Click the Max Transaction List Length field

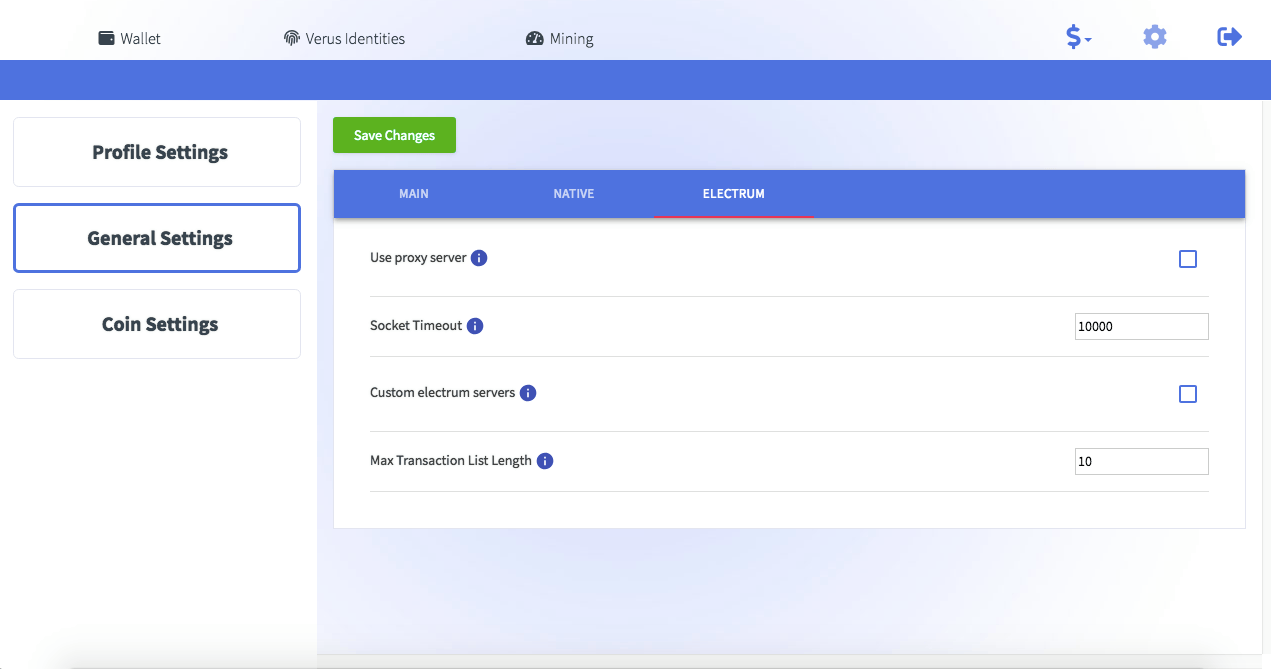click(x=1142, y=461)
